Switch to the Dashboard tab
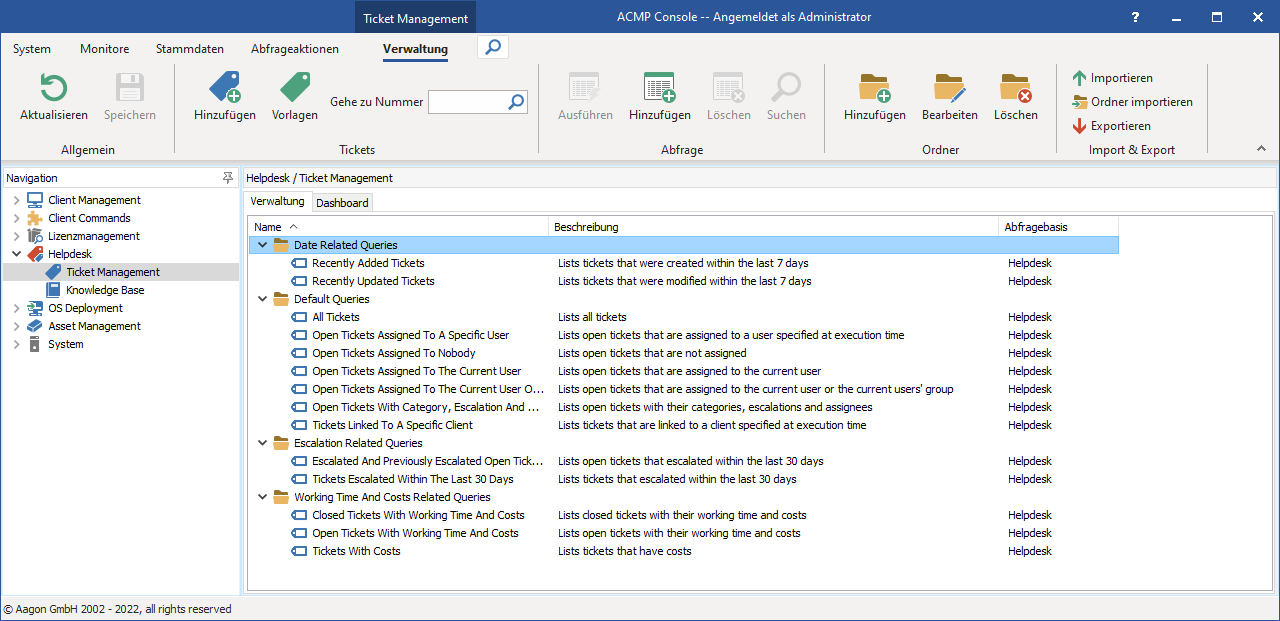Screen dimensions: 1280x621 coord(342,203)
